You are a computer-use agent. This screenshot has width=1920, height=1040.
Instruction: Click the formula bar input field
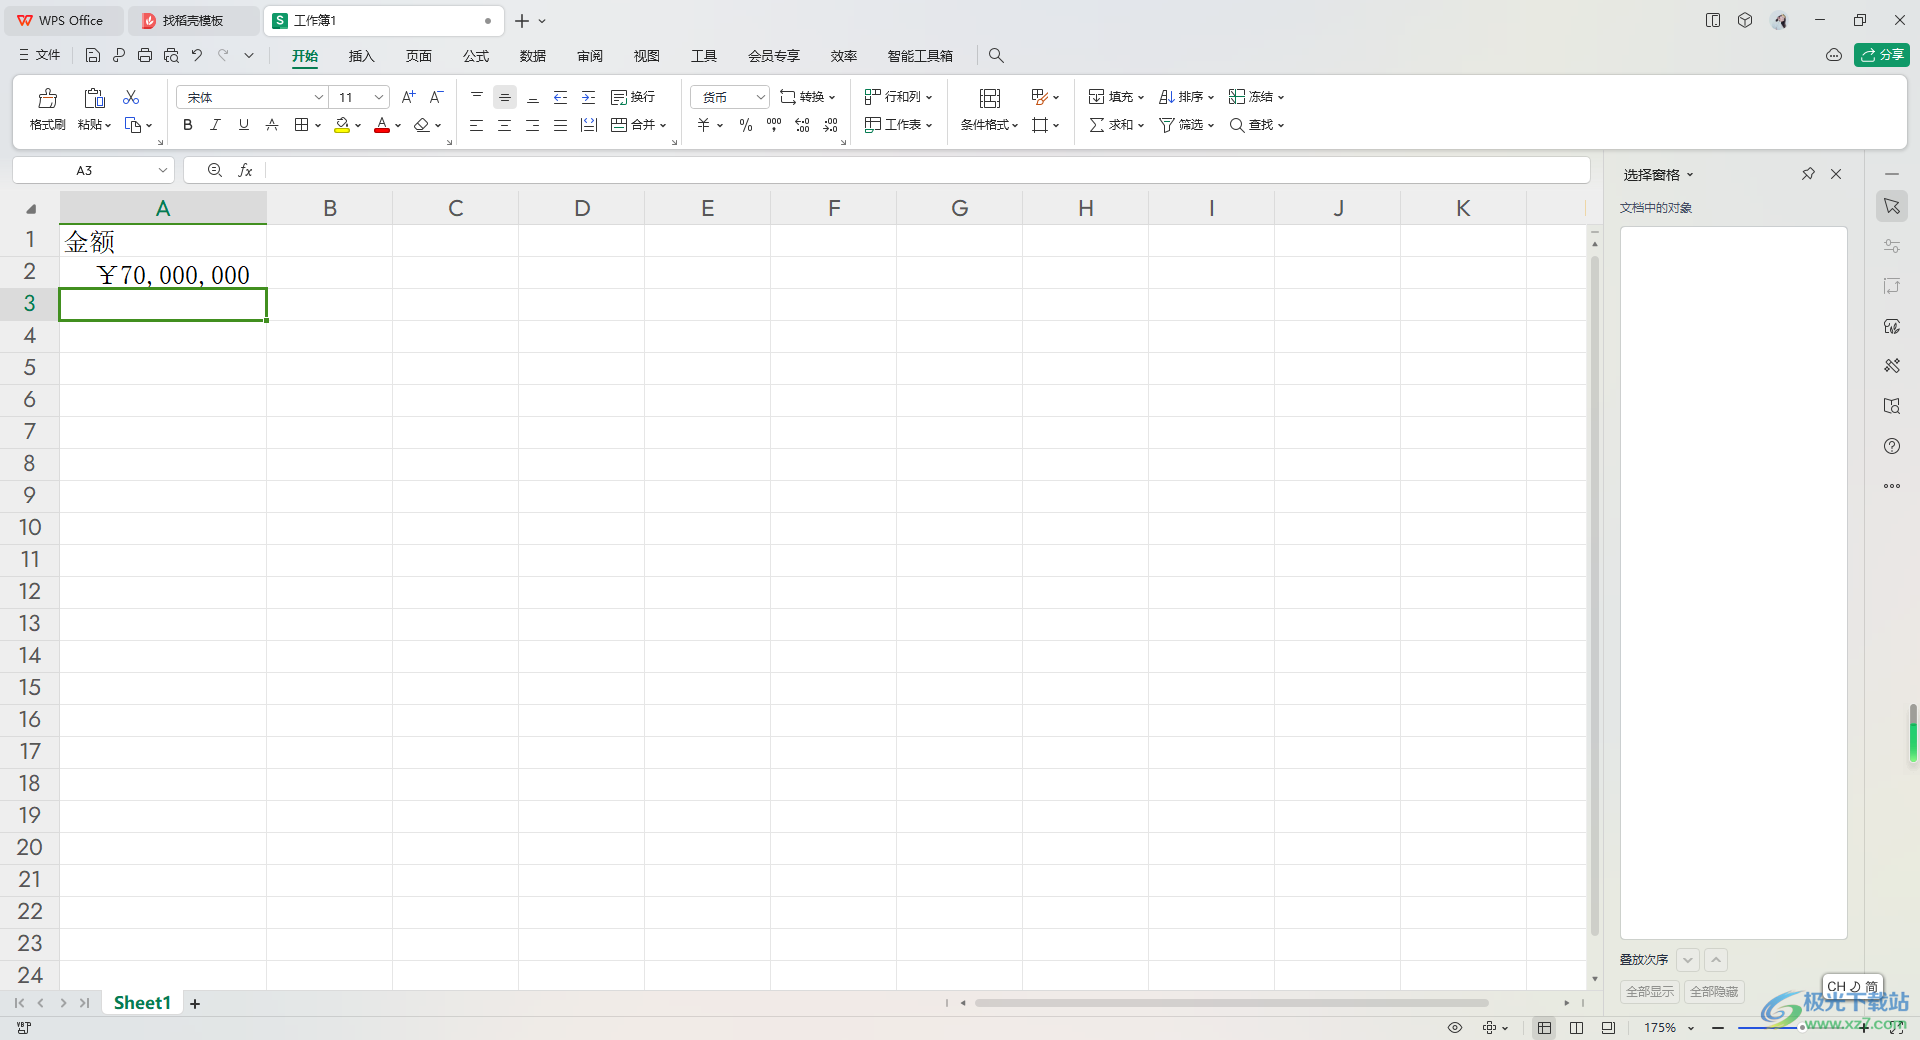(x=927, y=171)
